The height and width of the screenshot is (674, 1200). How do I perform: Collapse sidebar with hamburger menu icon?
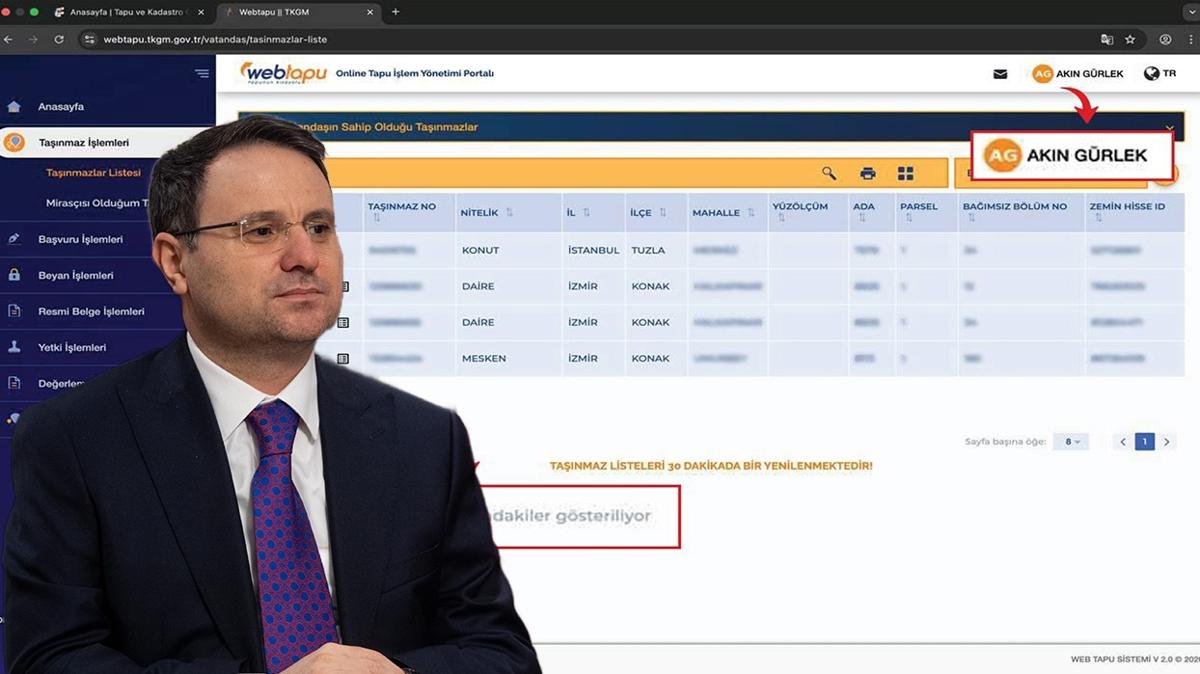click(x=202, y=74)
